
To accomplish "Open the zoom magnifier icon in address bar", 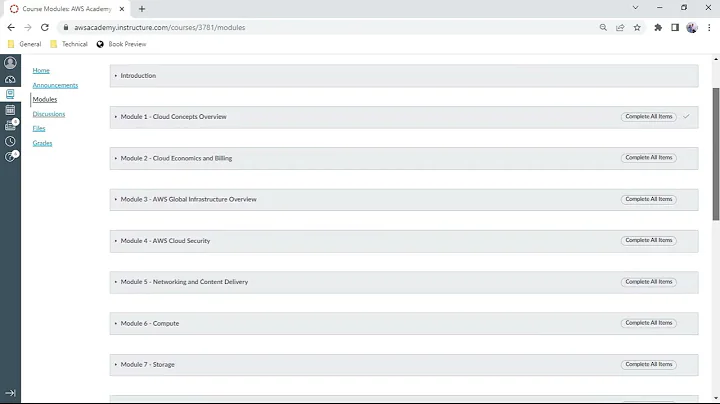I will [603, 28].
